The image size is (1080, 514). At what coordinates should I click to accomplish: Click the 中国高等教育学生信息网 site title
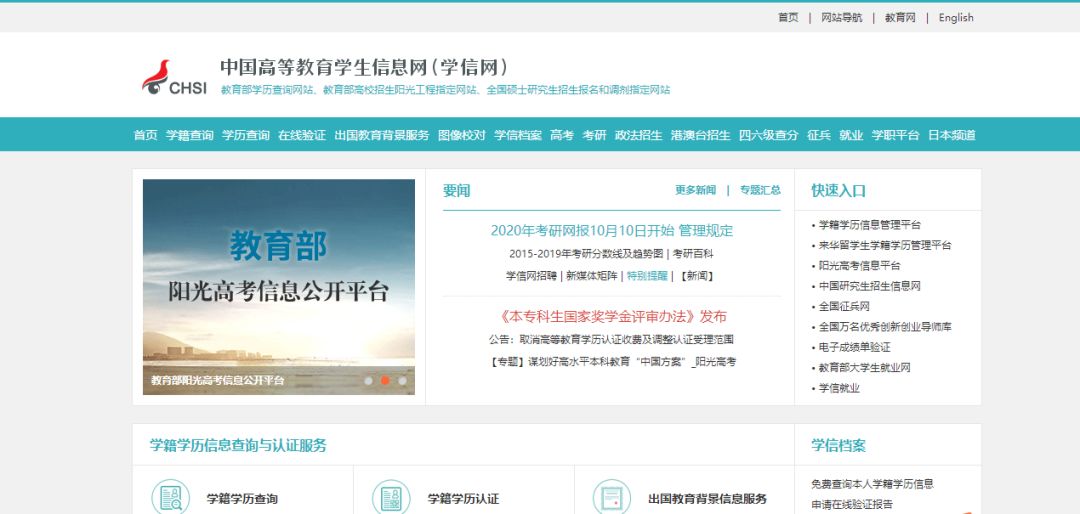point(364,68)
